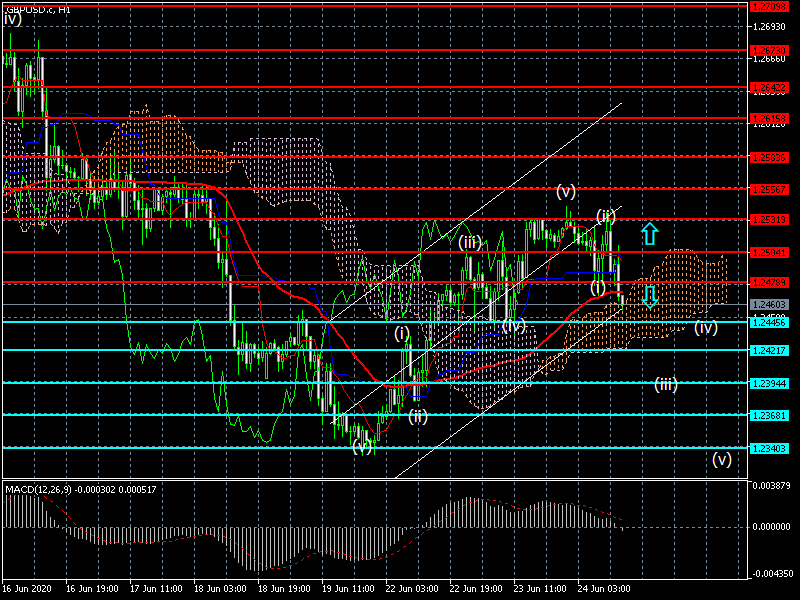This screenshot has width=800, height=600.
Task: Select the (v) wave label above the 23 Jun peak
Action: (565, 192)
